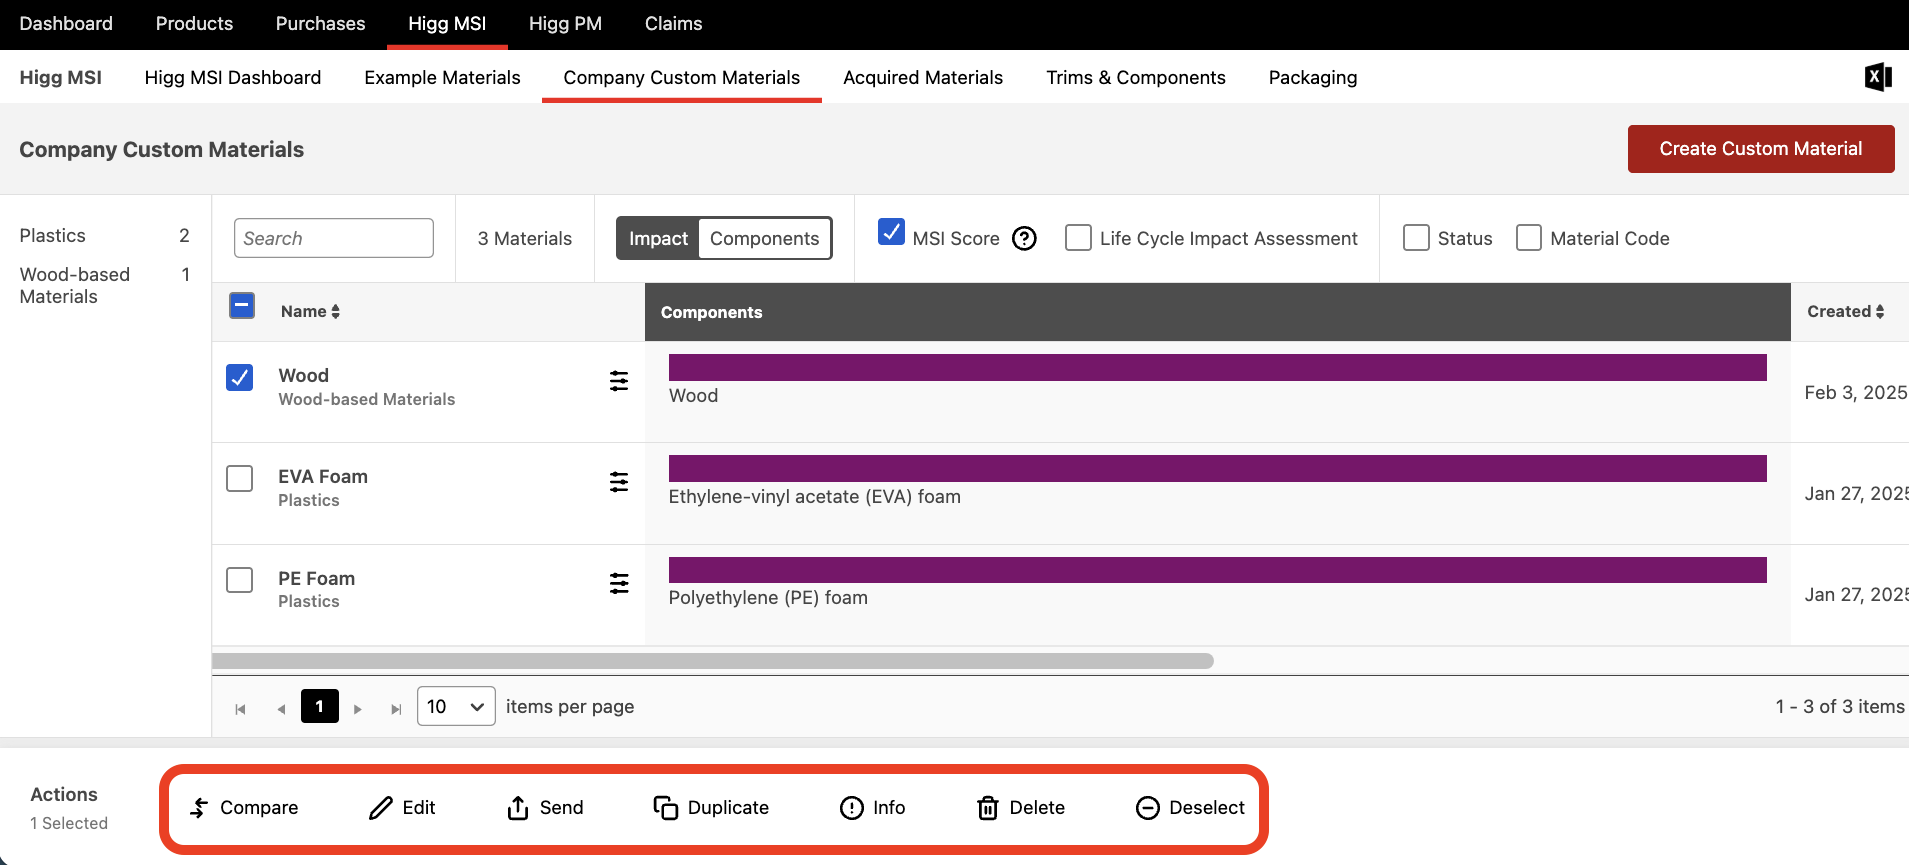This screenshot has width=1909, height=865.
Task: Open the Trims & Components tab
Action: click(1136, 77)
